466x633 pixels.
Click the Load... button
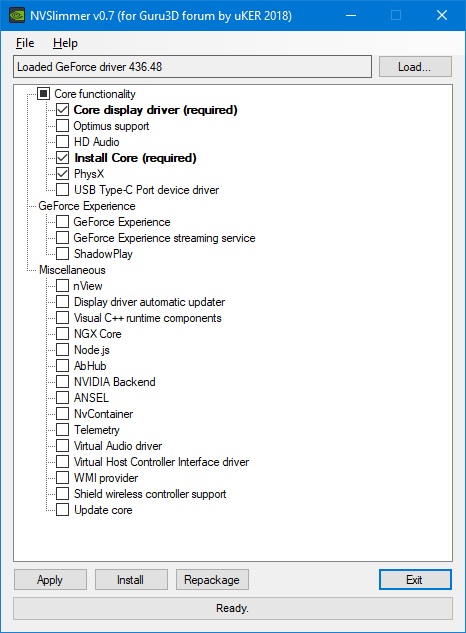pyautogui.click(x=415, y=67)
